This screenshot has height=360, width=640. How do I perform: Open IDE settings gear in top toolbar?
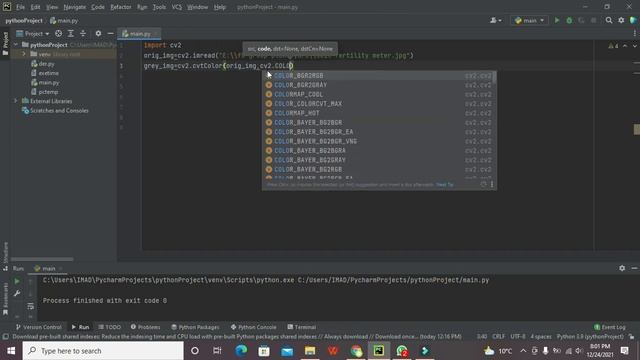621,20
